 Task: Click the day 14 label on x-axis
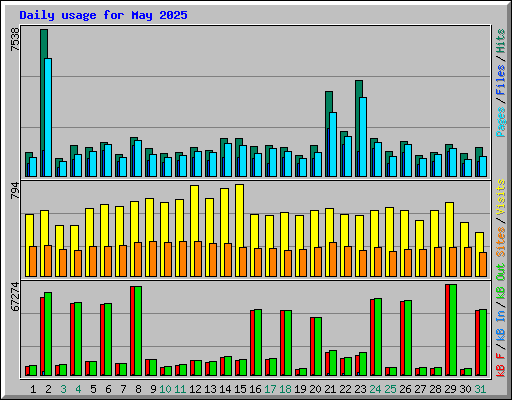pyautogui.click(x=225, y=389)
